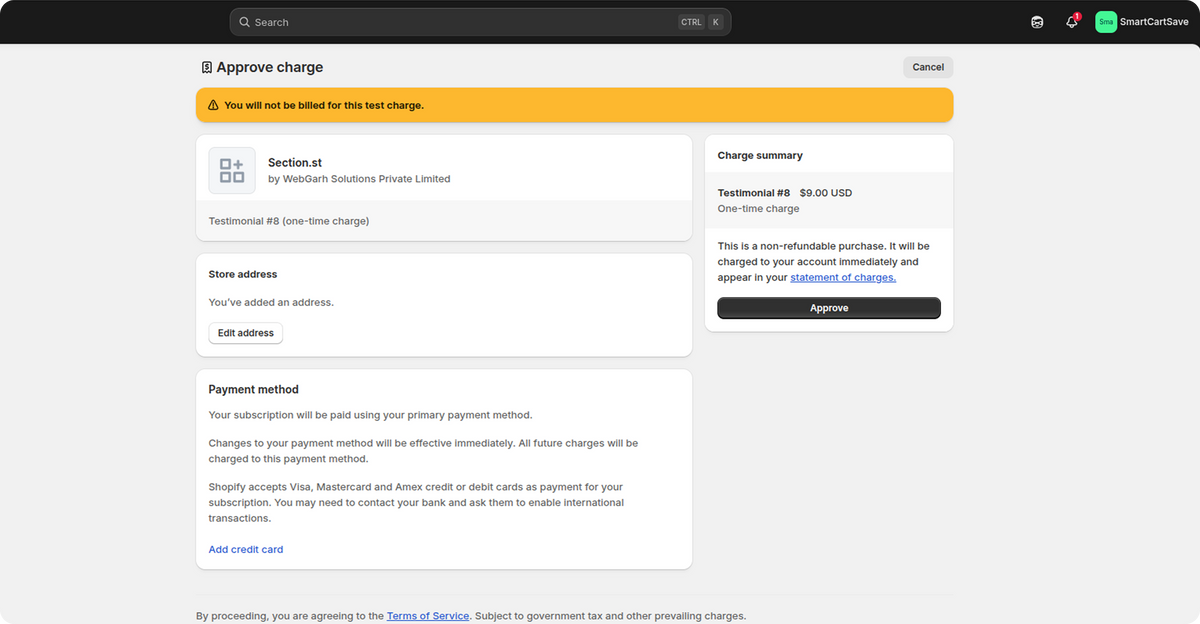
Task: Click the CTRL shortcut key badge
Action: tap(691, 22)
